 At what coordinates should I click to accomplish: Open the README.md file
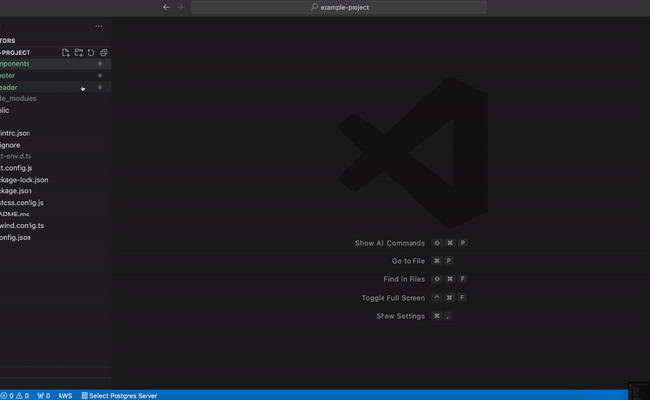(56, 214)
